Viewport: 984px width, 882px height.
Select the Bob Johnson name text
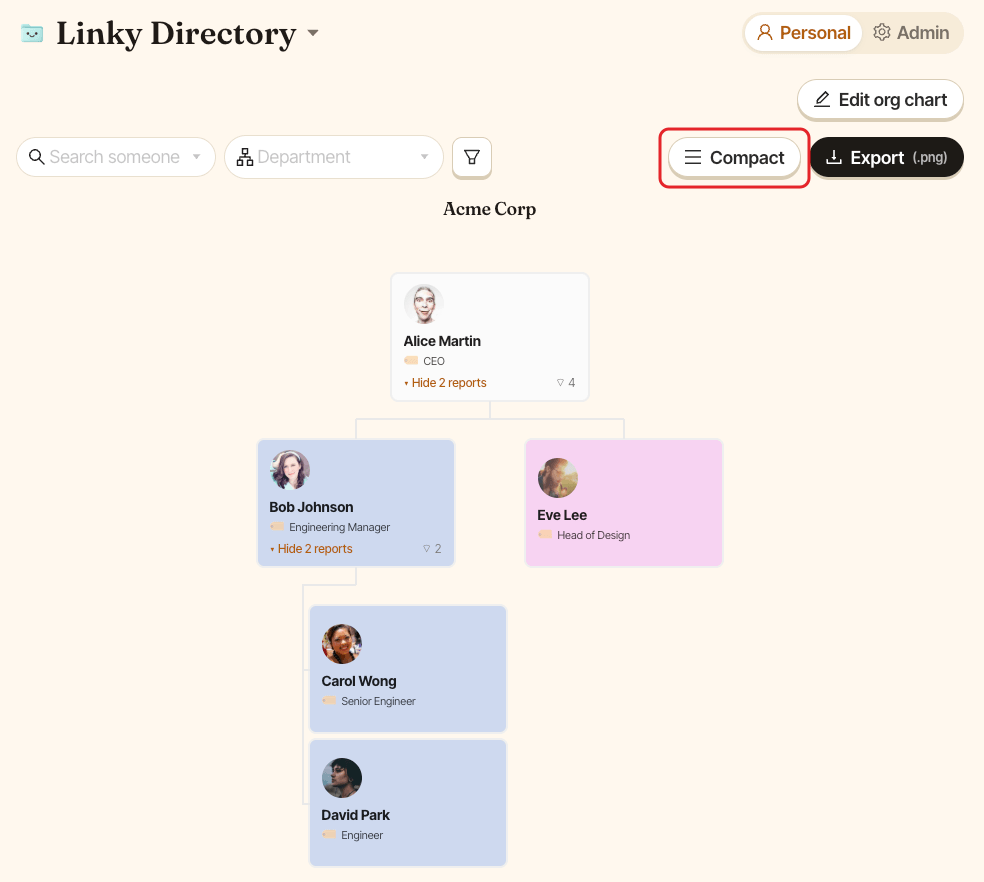click(x=311, y=507)
